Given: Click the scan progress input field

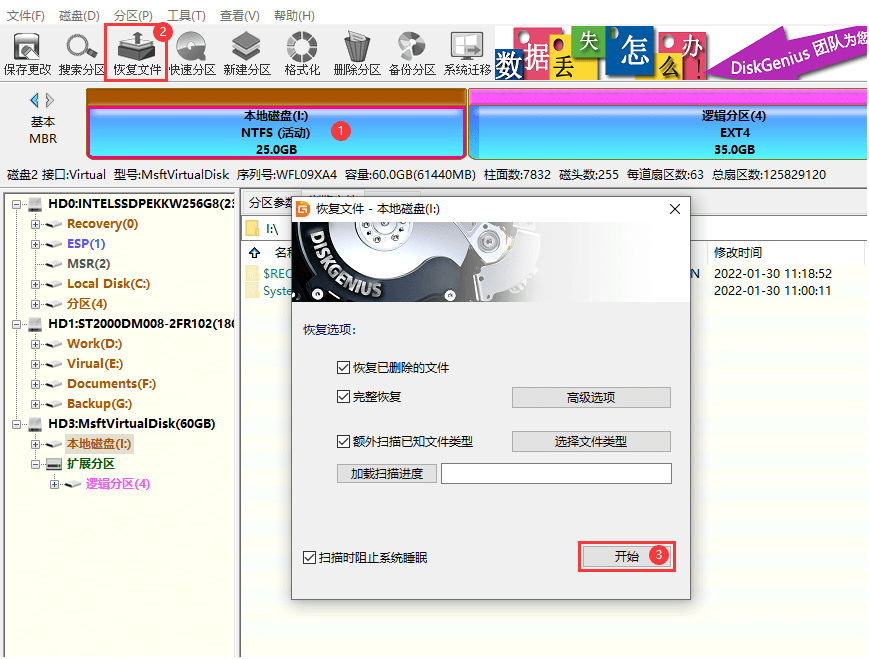Looking at the screenshot, I should (556, 472).
